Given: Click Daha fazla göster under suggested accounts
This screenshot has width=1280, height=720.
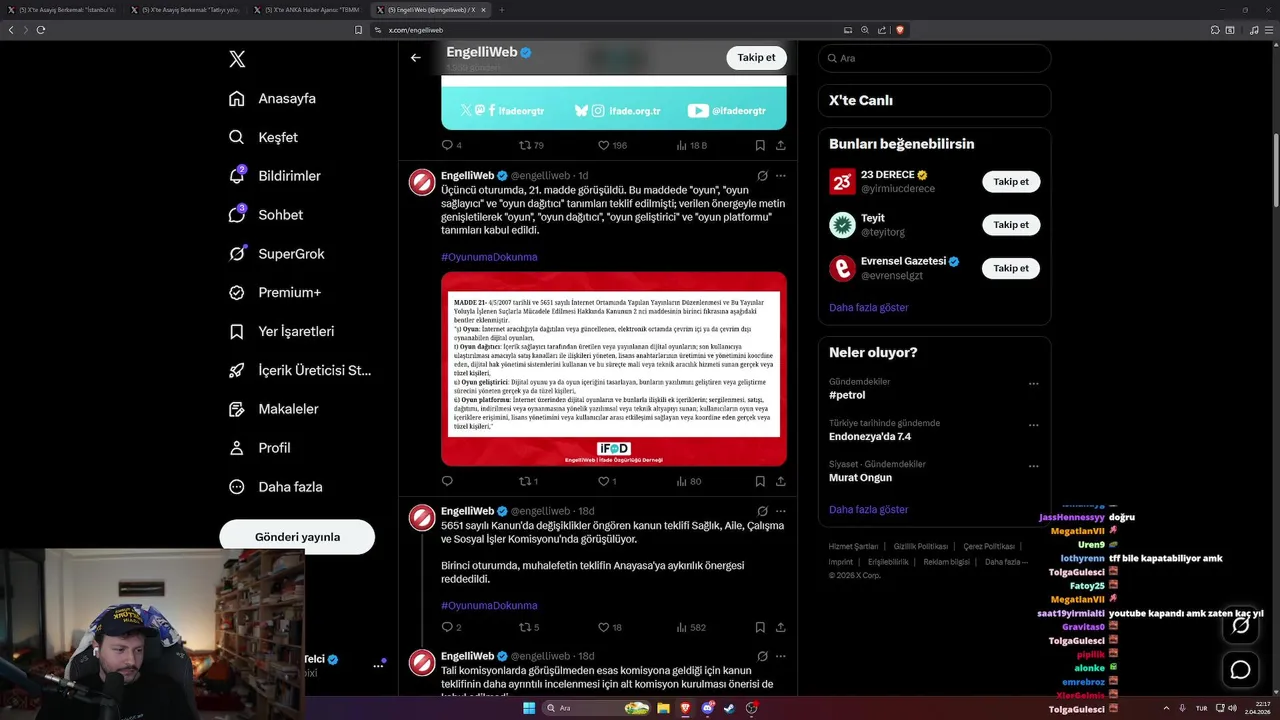Looking at the screenshot, I should point(868,307).
